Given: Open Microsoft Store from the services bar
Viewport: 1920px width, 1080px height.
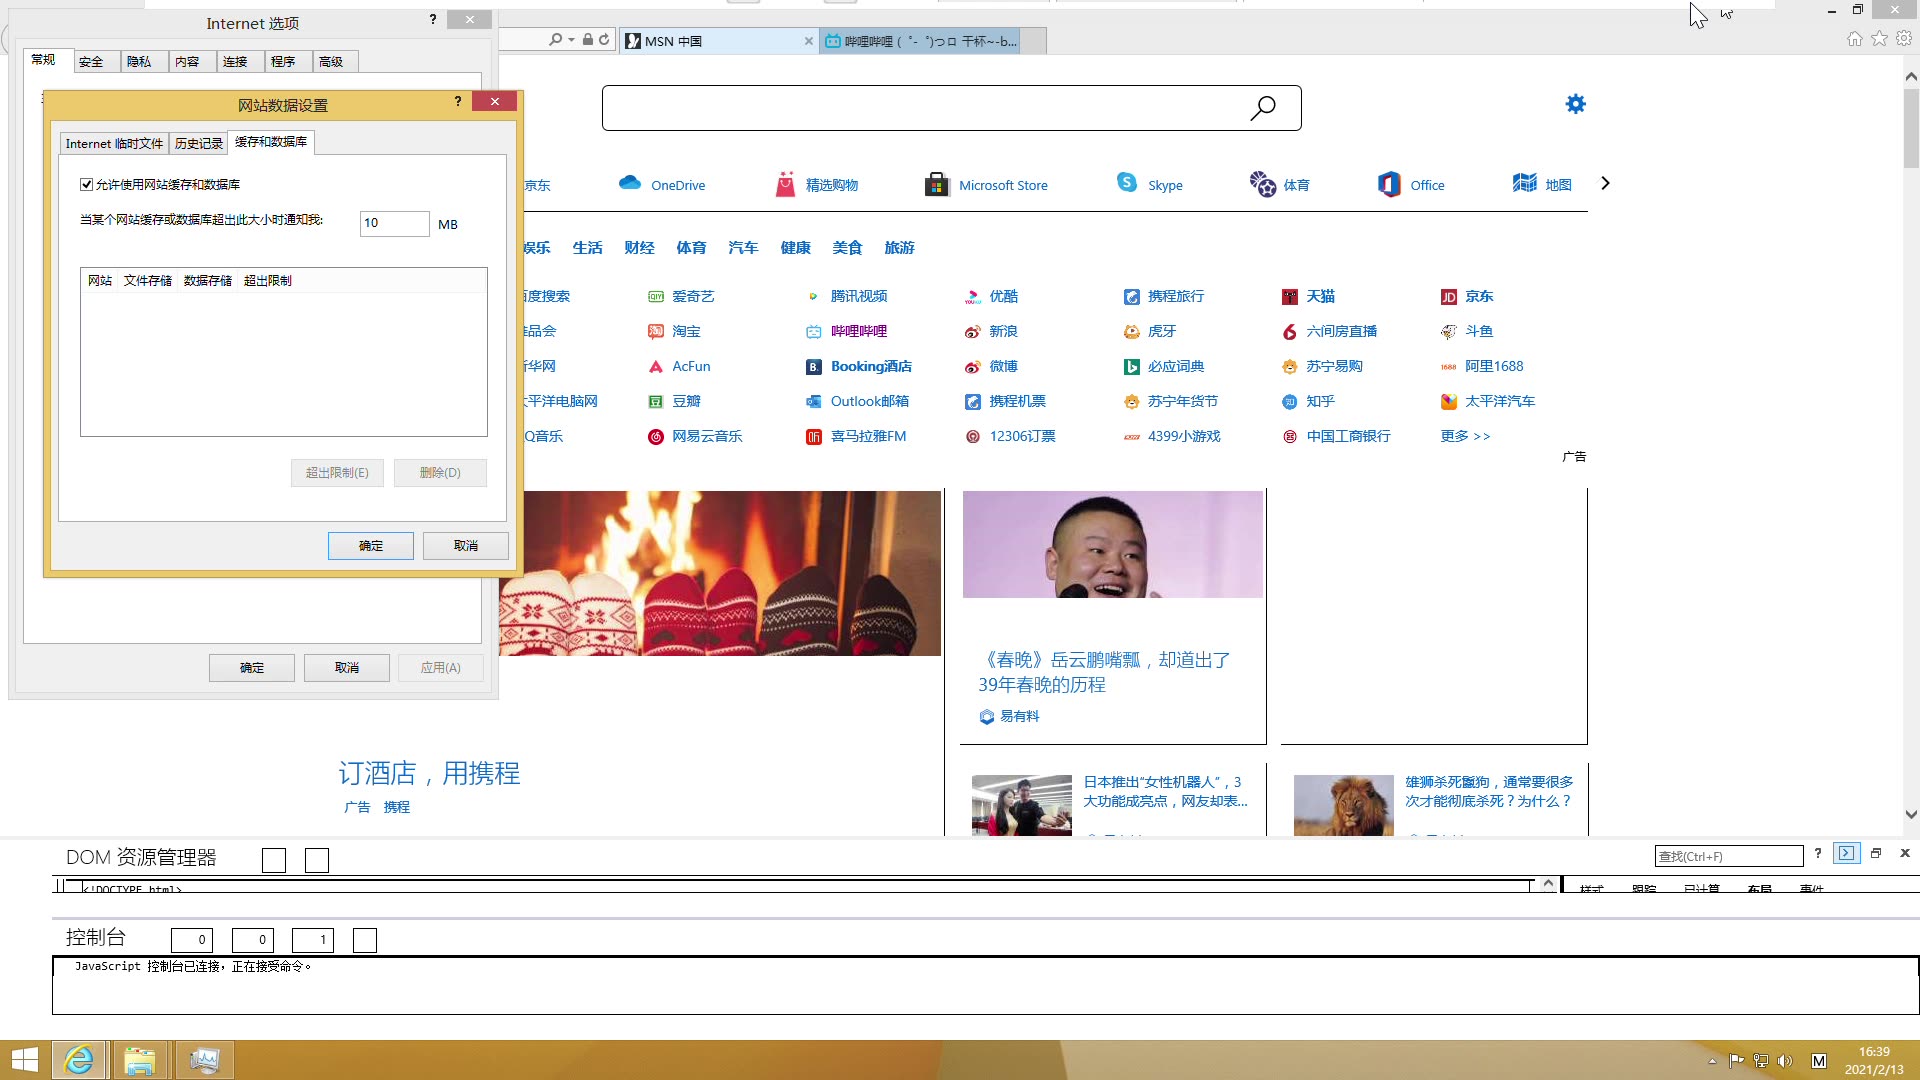Looking at the screenshot, I should (x=985, y=184).
